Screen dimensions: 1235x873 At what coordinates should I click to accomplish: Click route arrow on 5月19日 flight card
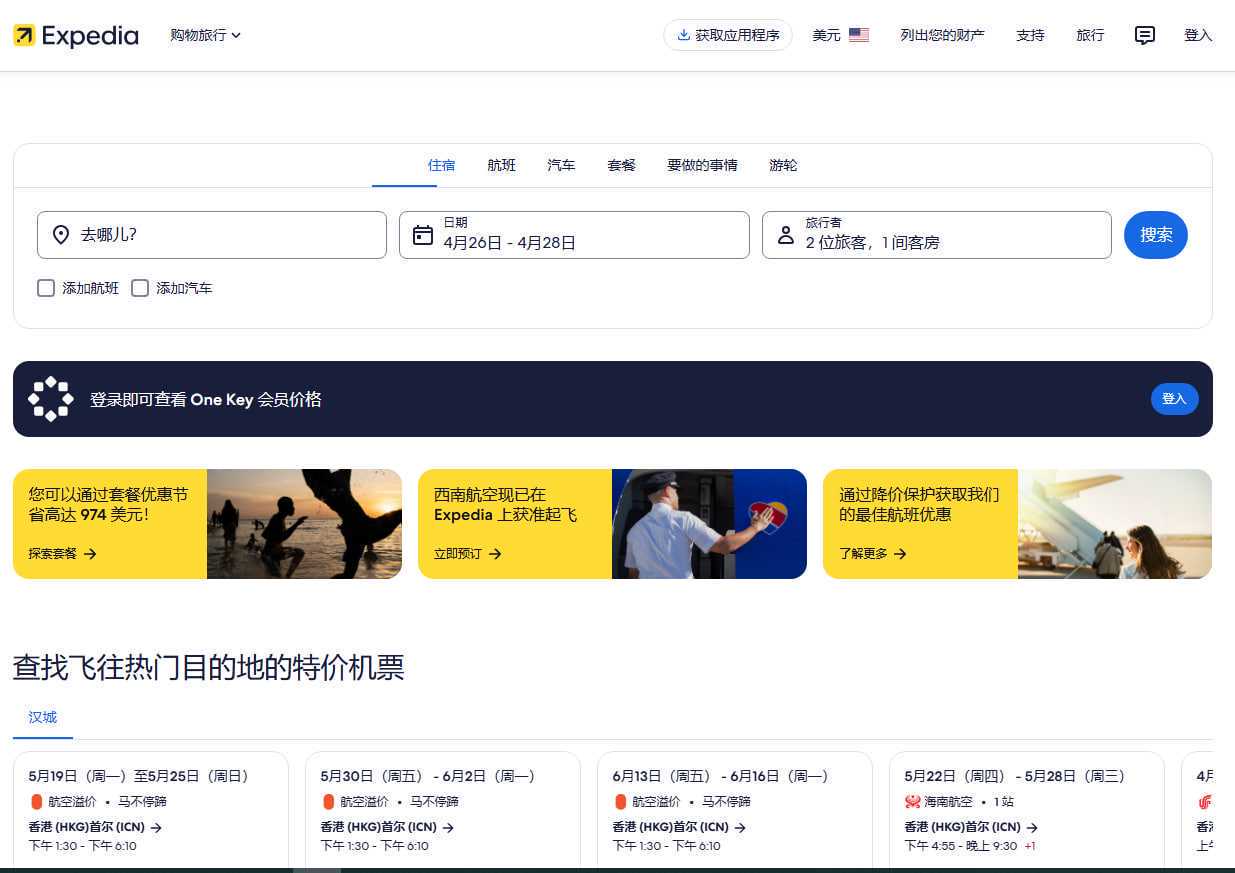(156, 827)
